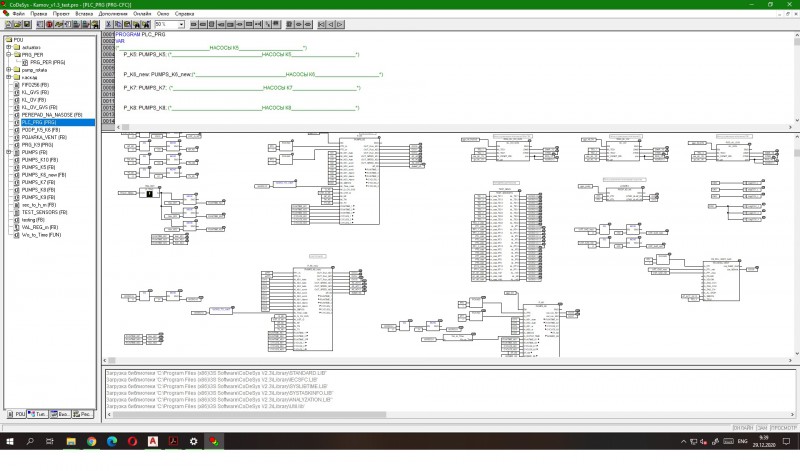
Task: Open the Проект menu
Action: 61,14
